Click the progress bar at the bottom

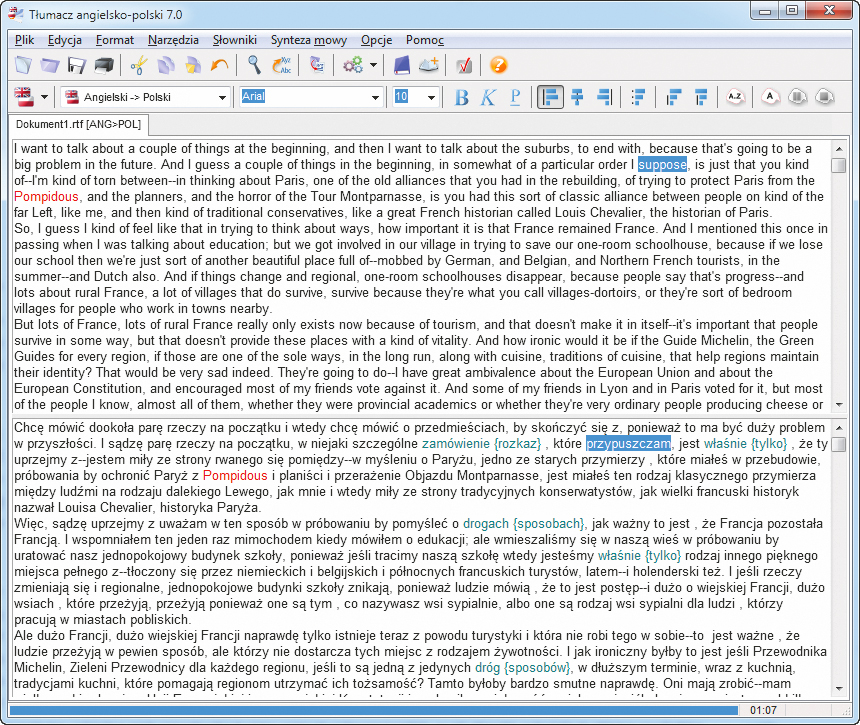click(x=370, y=710)
